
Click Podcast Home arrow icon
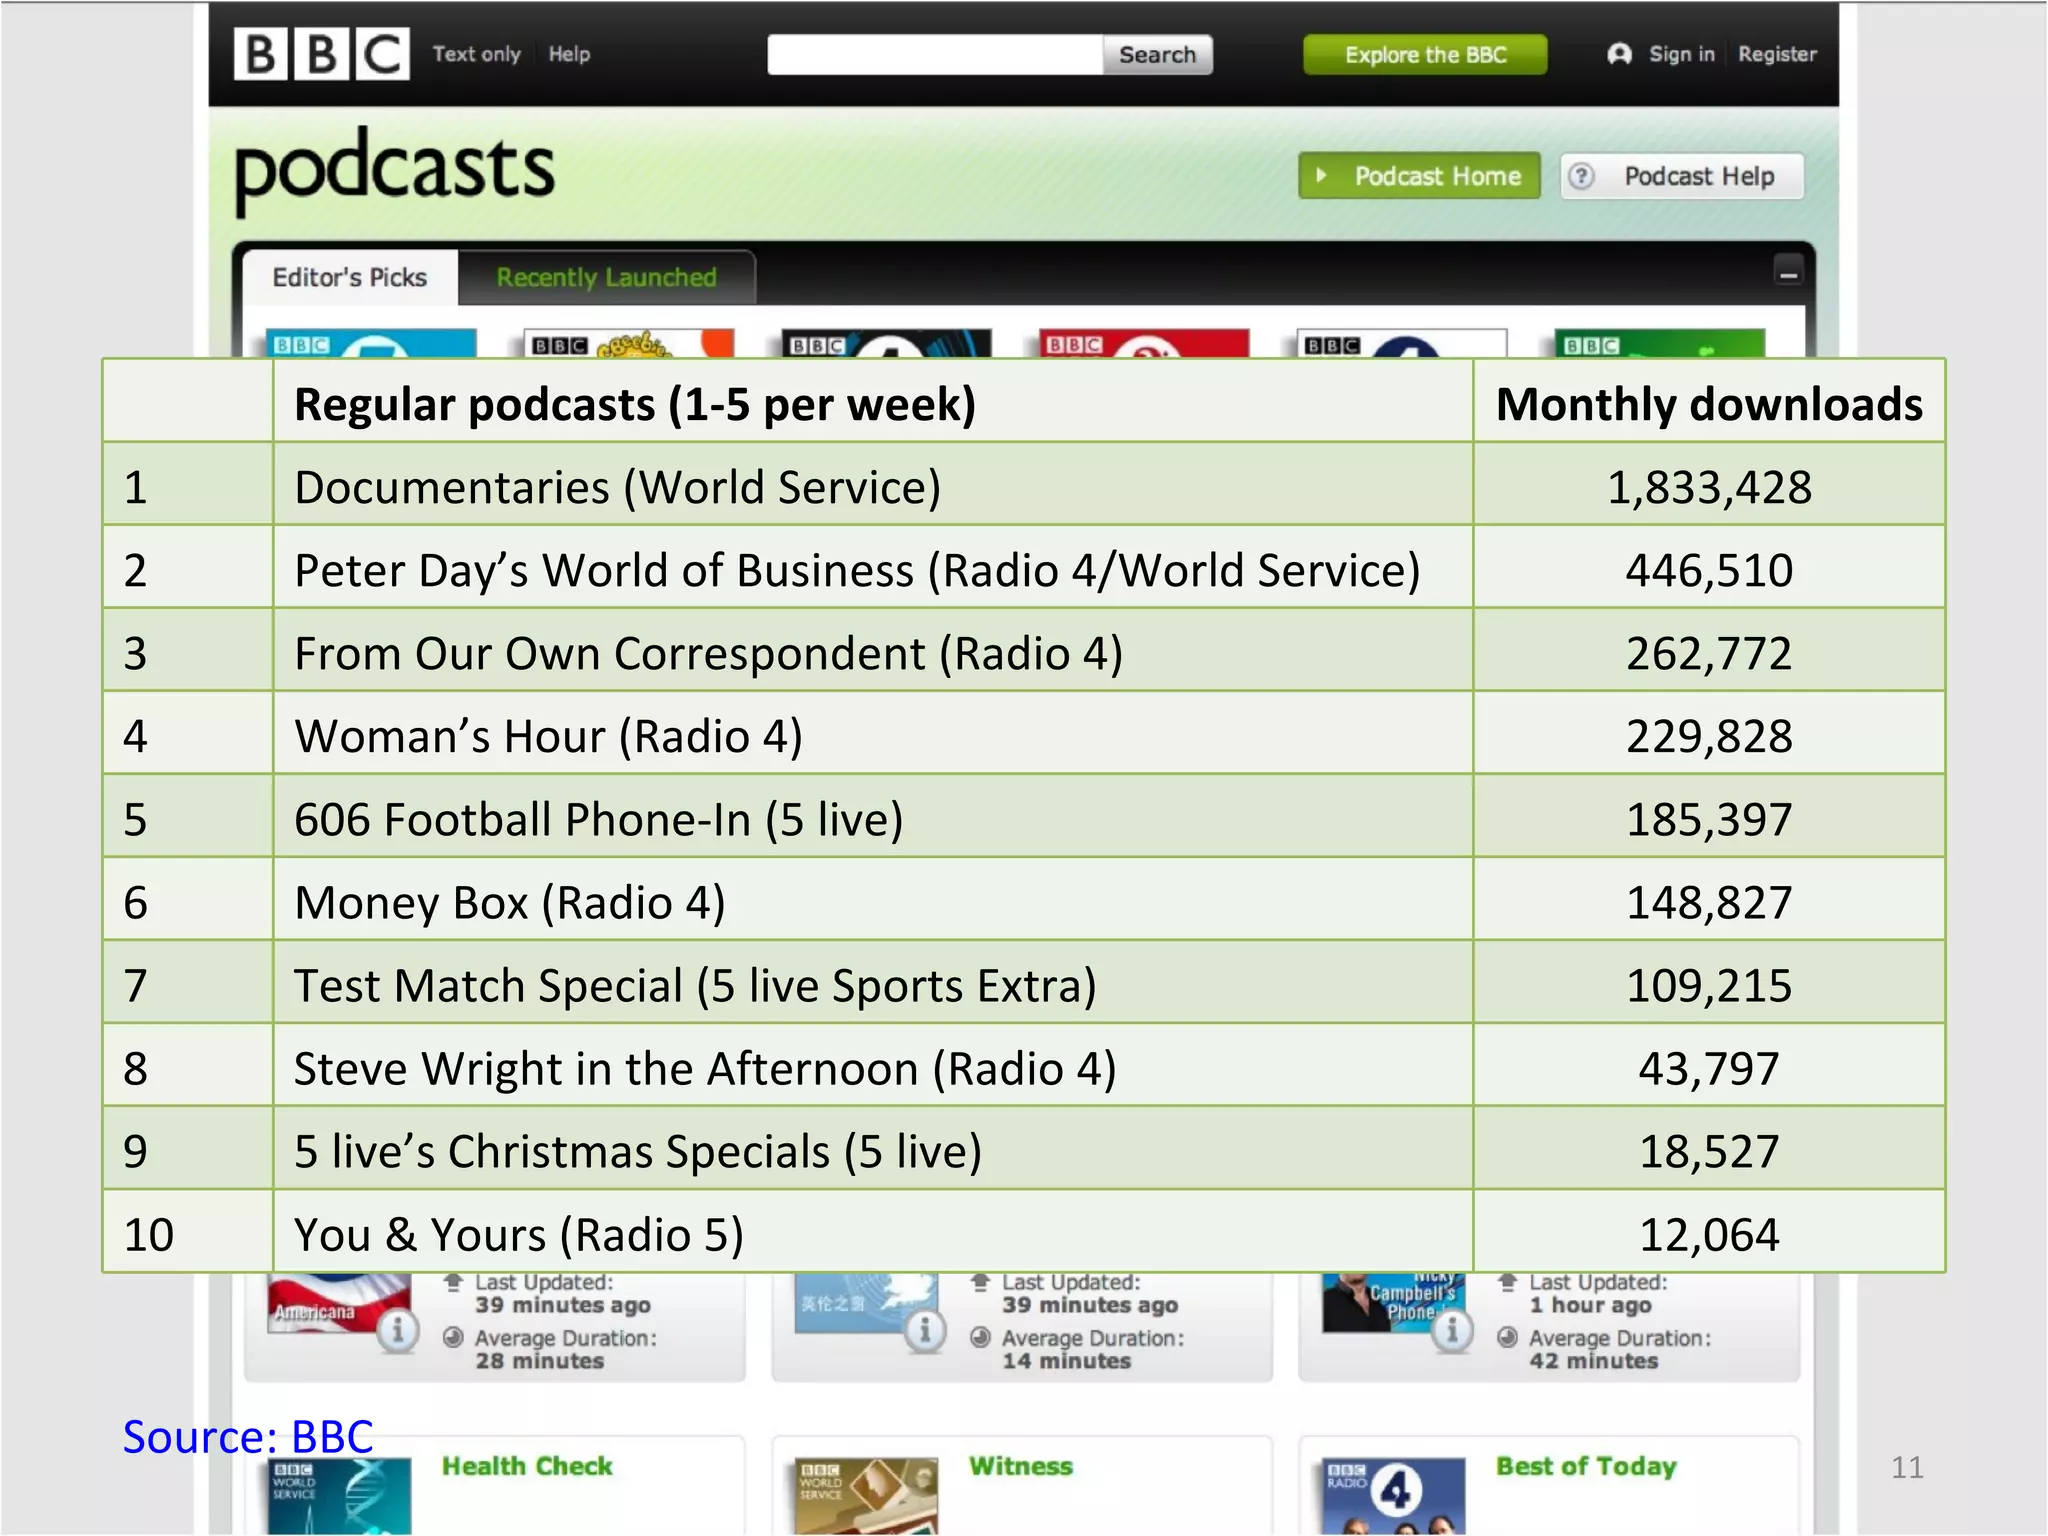pos(1321,176)
